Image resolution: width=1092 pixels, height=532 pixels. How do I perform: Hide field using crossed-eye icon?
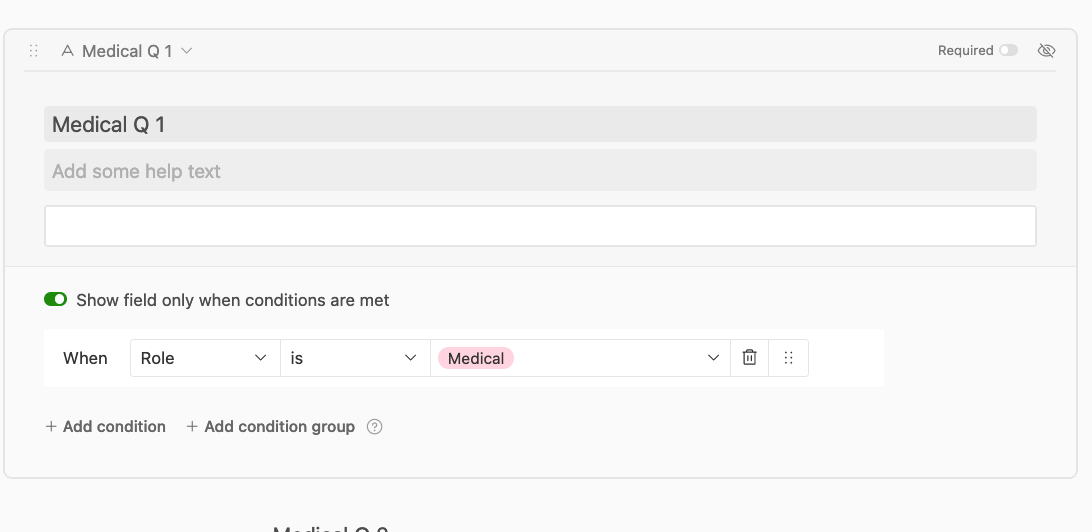1046,50
